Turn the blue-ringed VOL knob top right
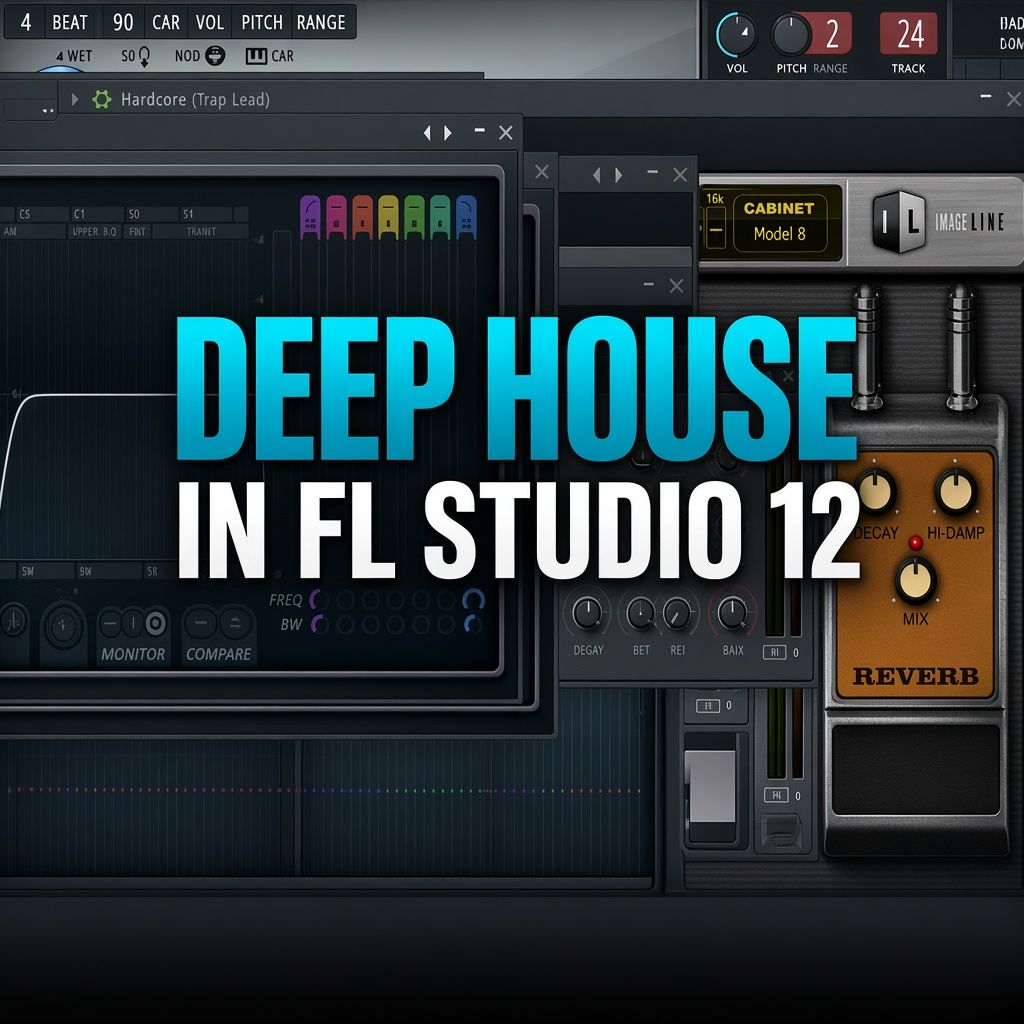Screen dimensions: 1024x1024 737,34
